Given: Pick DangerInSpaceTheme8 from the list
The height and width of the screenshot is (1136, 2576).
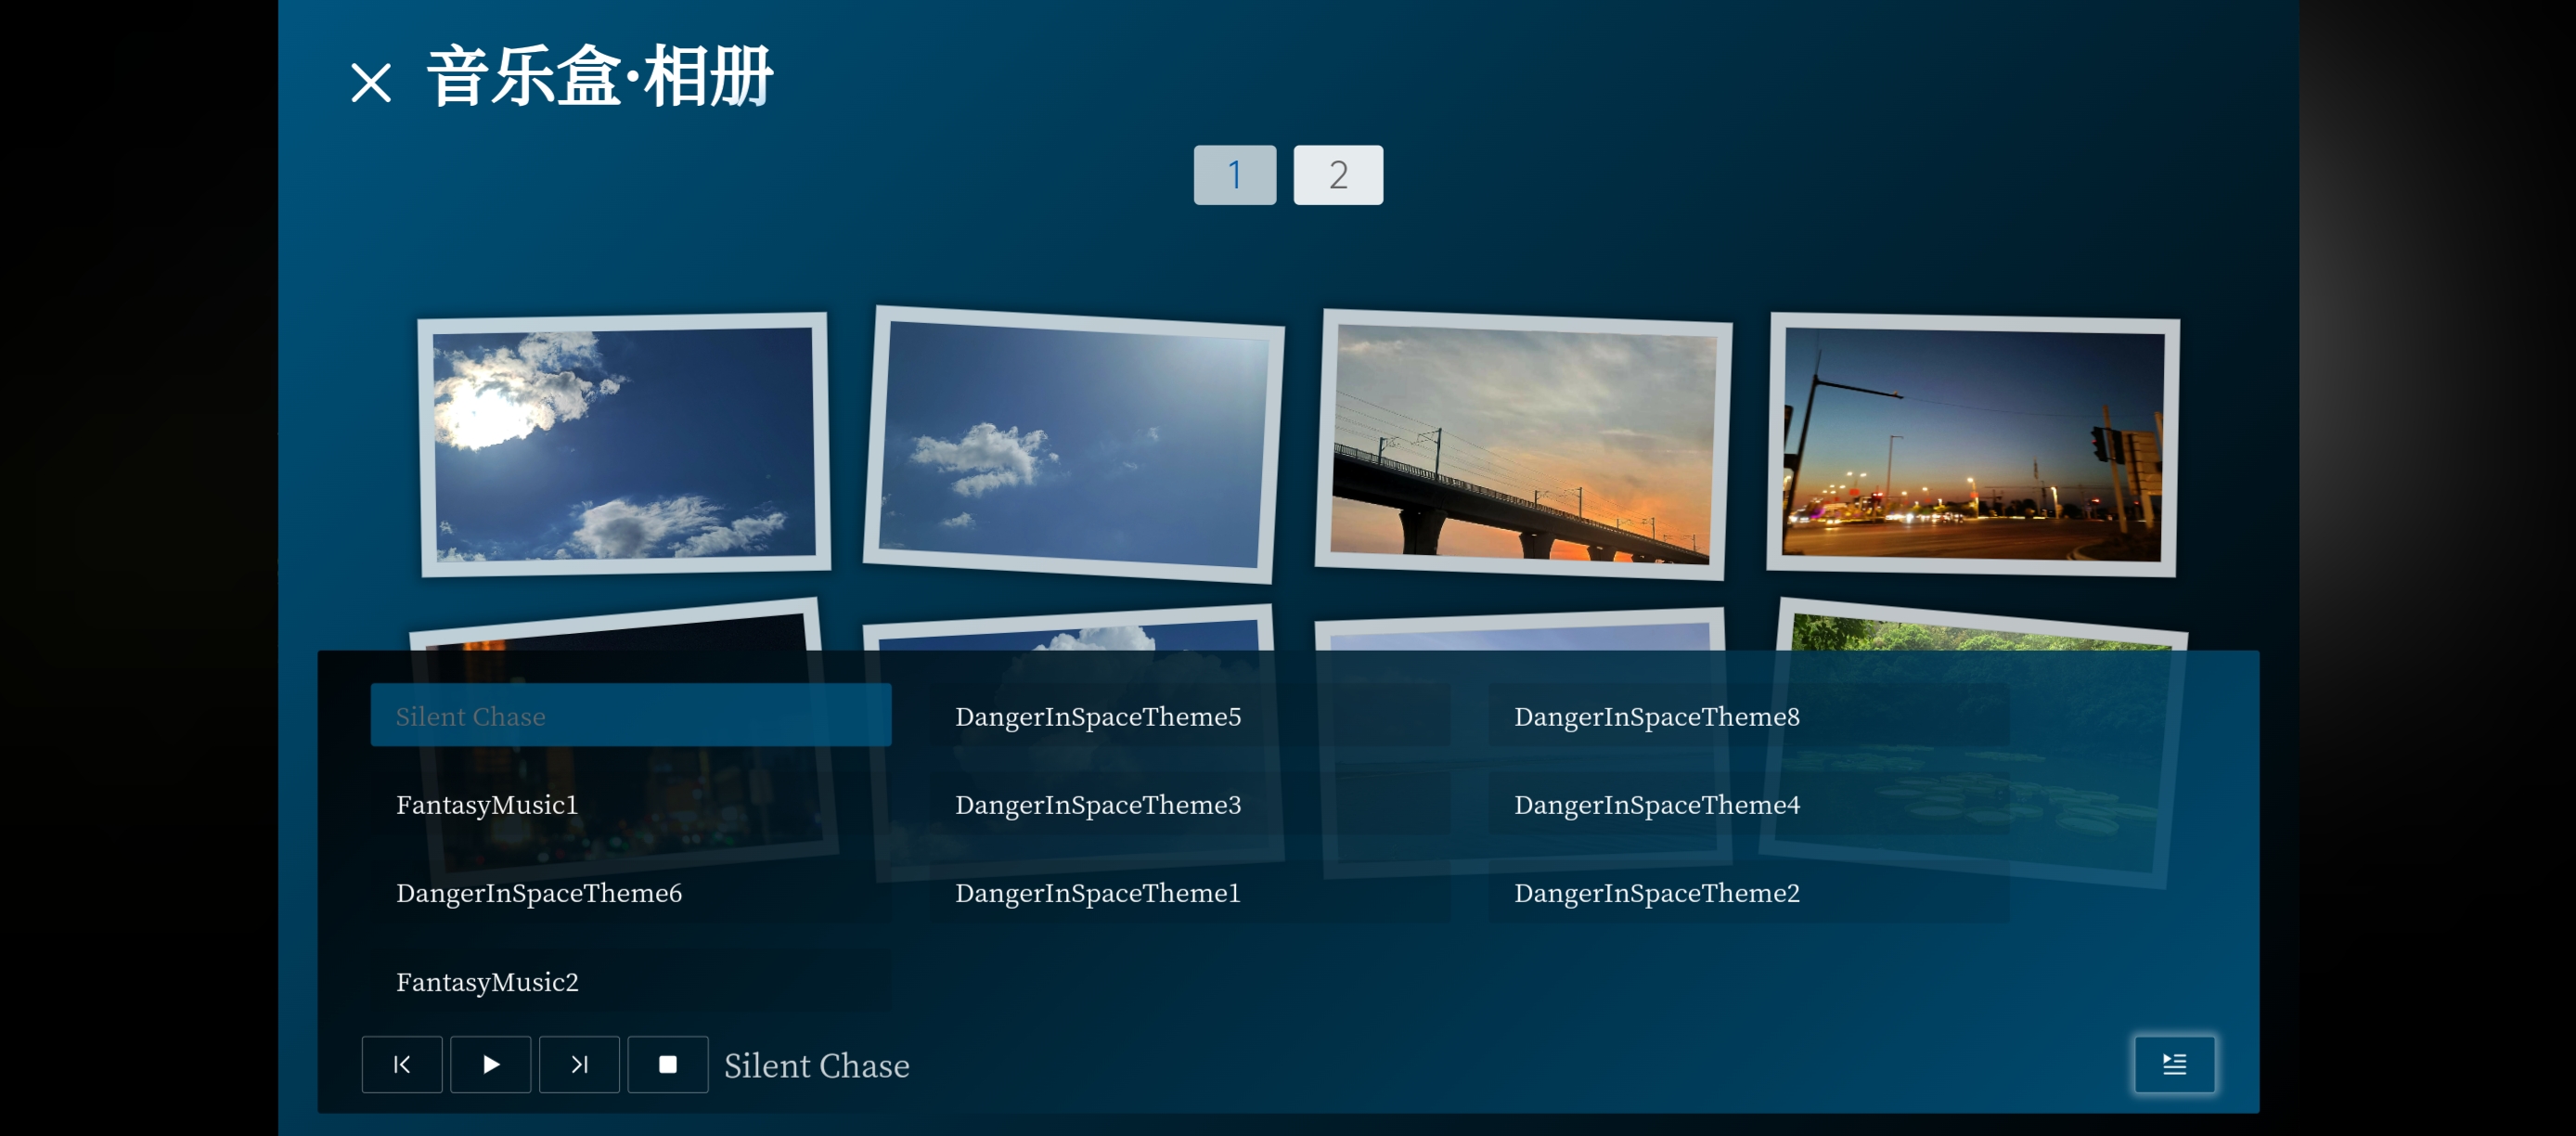Looking at the screenshot, I should pos(1749,715).
